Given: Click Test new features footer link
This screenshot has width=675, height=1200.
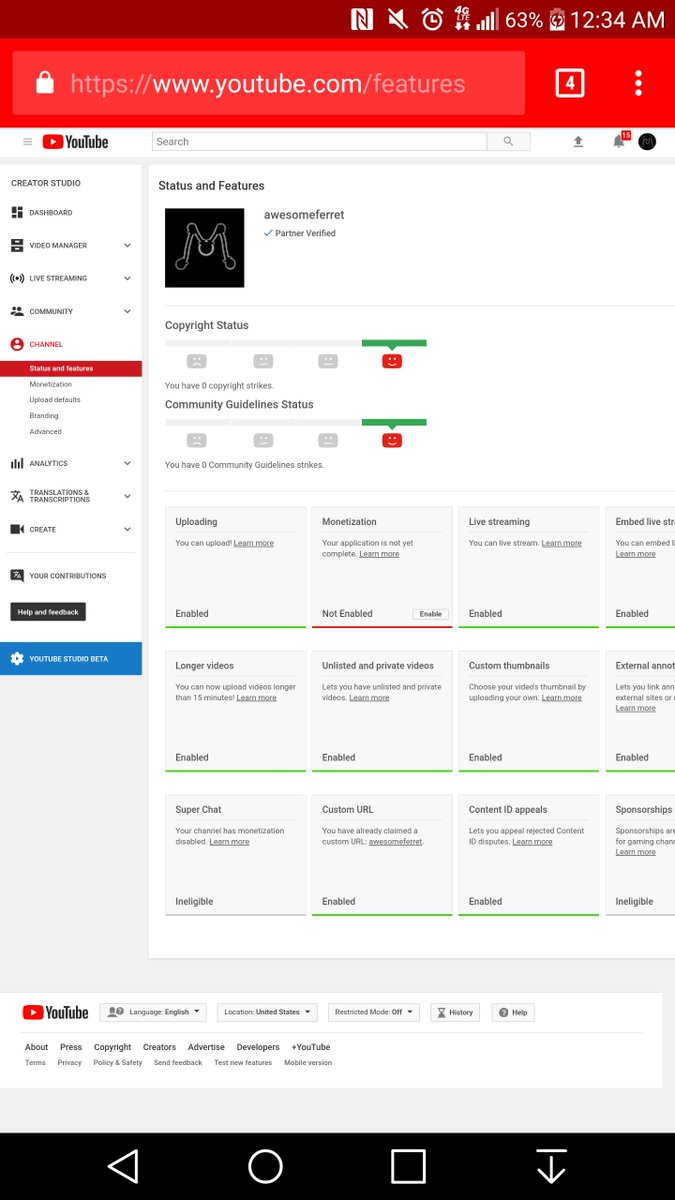Looking at the screenshot, I should 243,1063.
